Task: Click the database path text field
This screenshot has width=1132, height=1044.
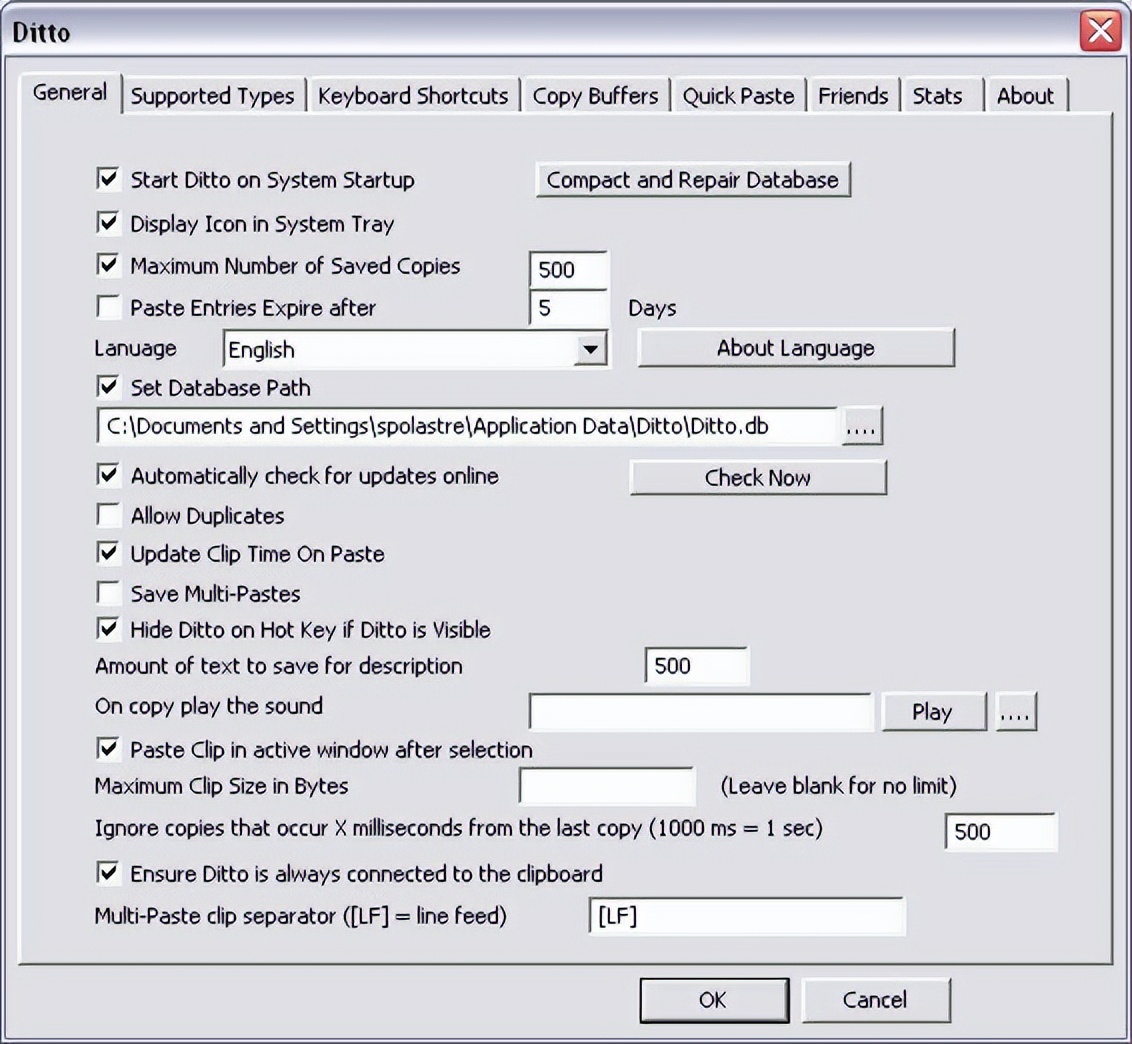Action: tap(468, 426)
